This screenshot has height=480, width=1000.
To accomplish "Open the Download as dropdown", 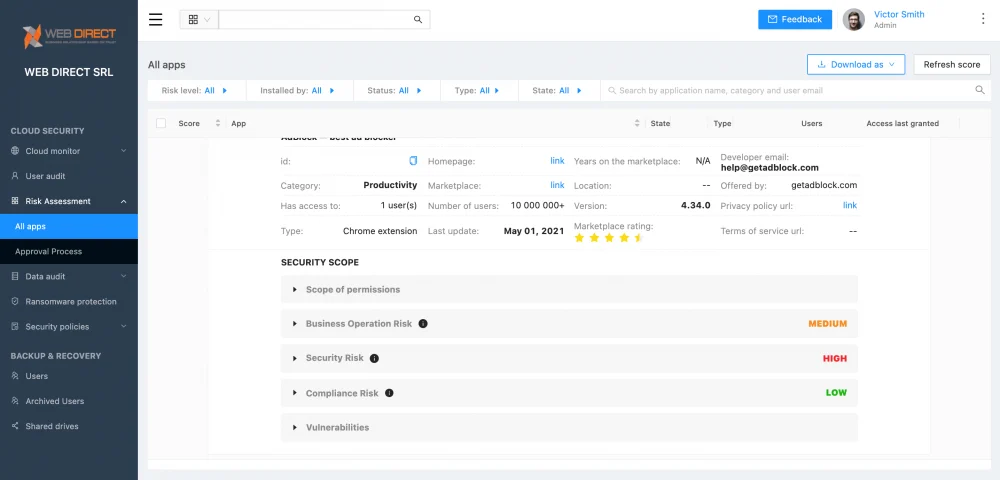I will click(856, 64).
